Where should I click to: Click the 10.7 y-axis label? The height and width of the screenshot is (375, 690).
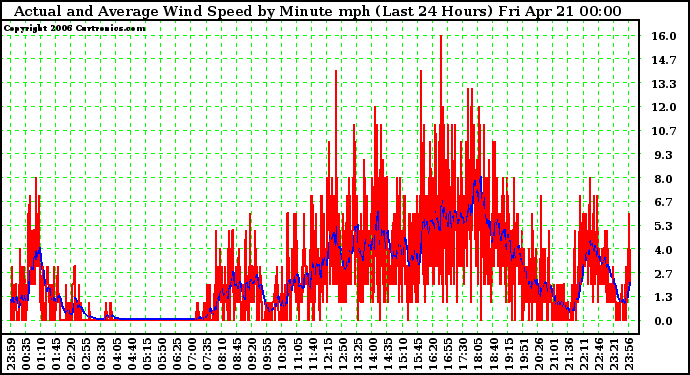pos(664,131)
